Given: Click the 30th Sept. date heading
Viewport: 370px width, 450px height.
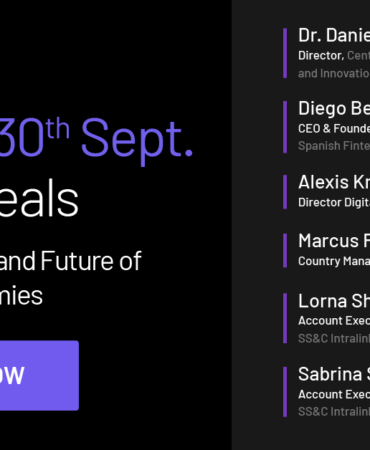Looking at the screenshot, I should pos(96,138).
